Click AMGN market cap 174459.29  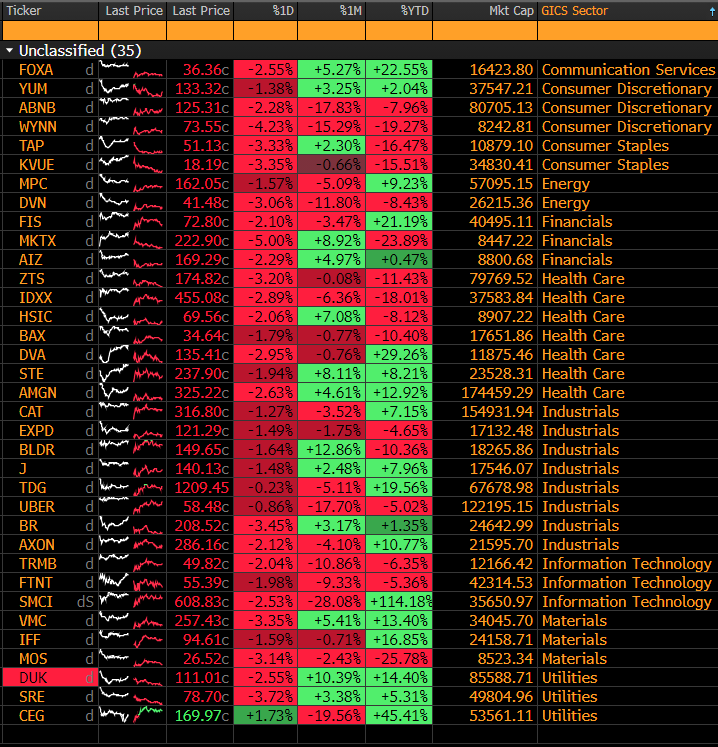point(497,393)
